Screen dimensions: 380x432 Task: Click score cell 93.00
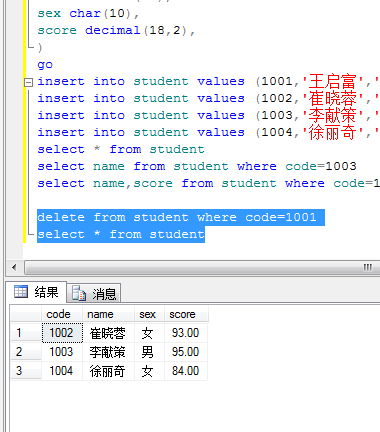click(186, 333)
